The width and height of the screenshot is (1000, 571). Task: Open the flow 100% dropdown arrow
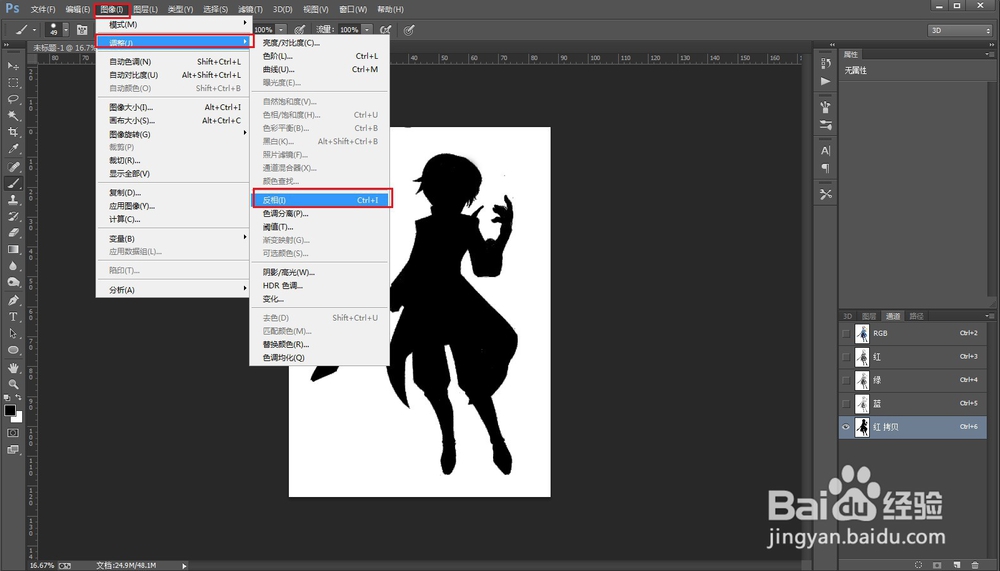coord(367,30)
